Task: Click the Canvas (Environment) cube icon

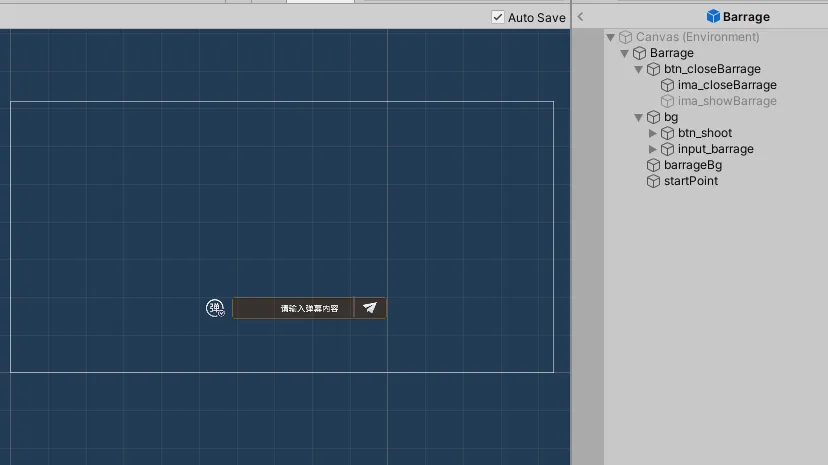Action: (x=625, y=37)
